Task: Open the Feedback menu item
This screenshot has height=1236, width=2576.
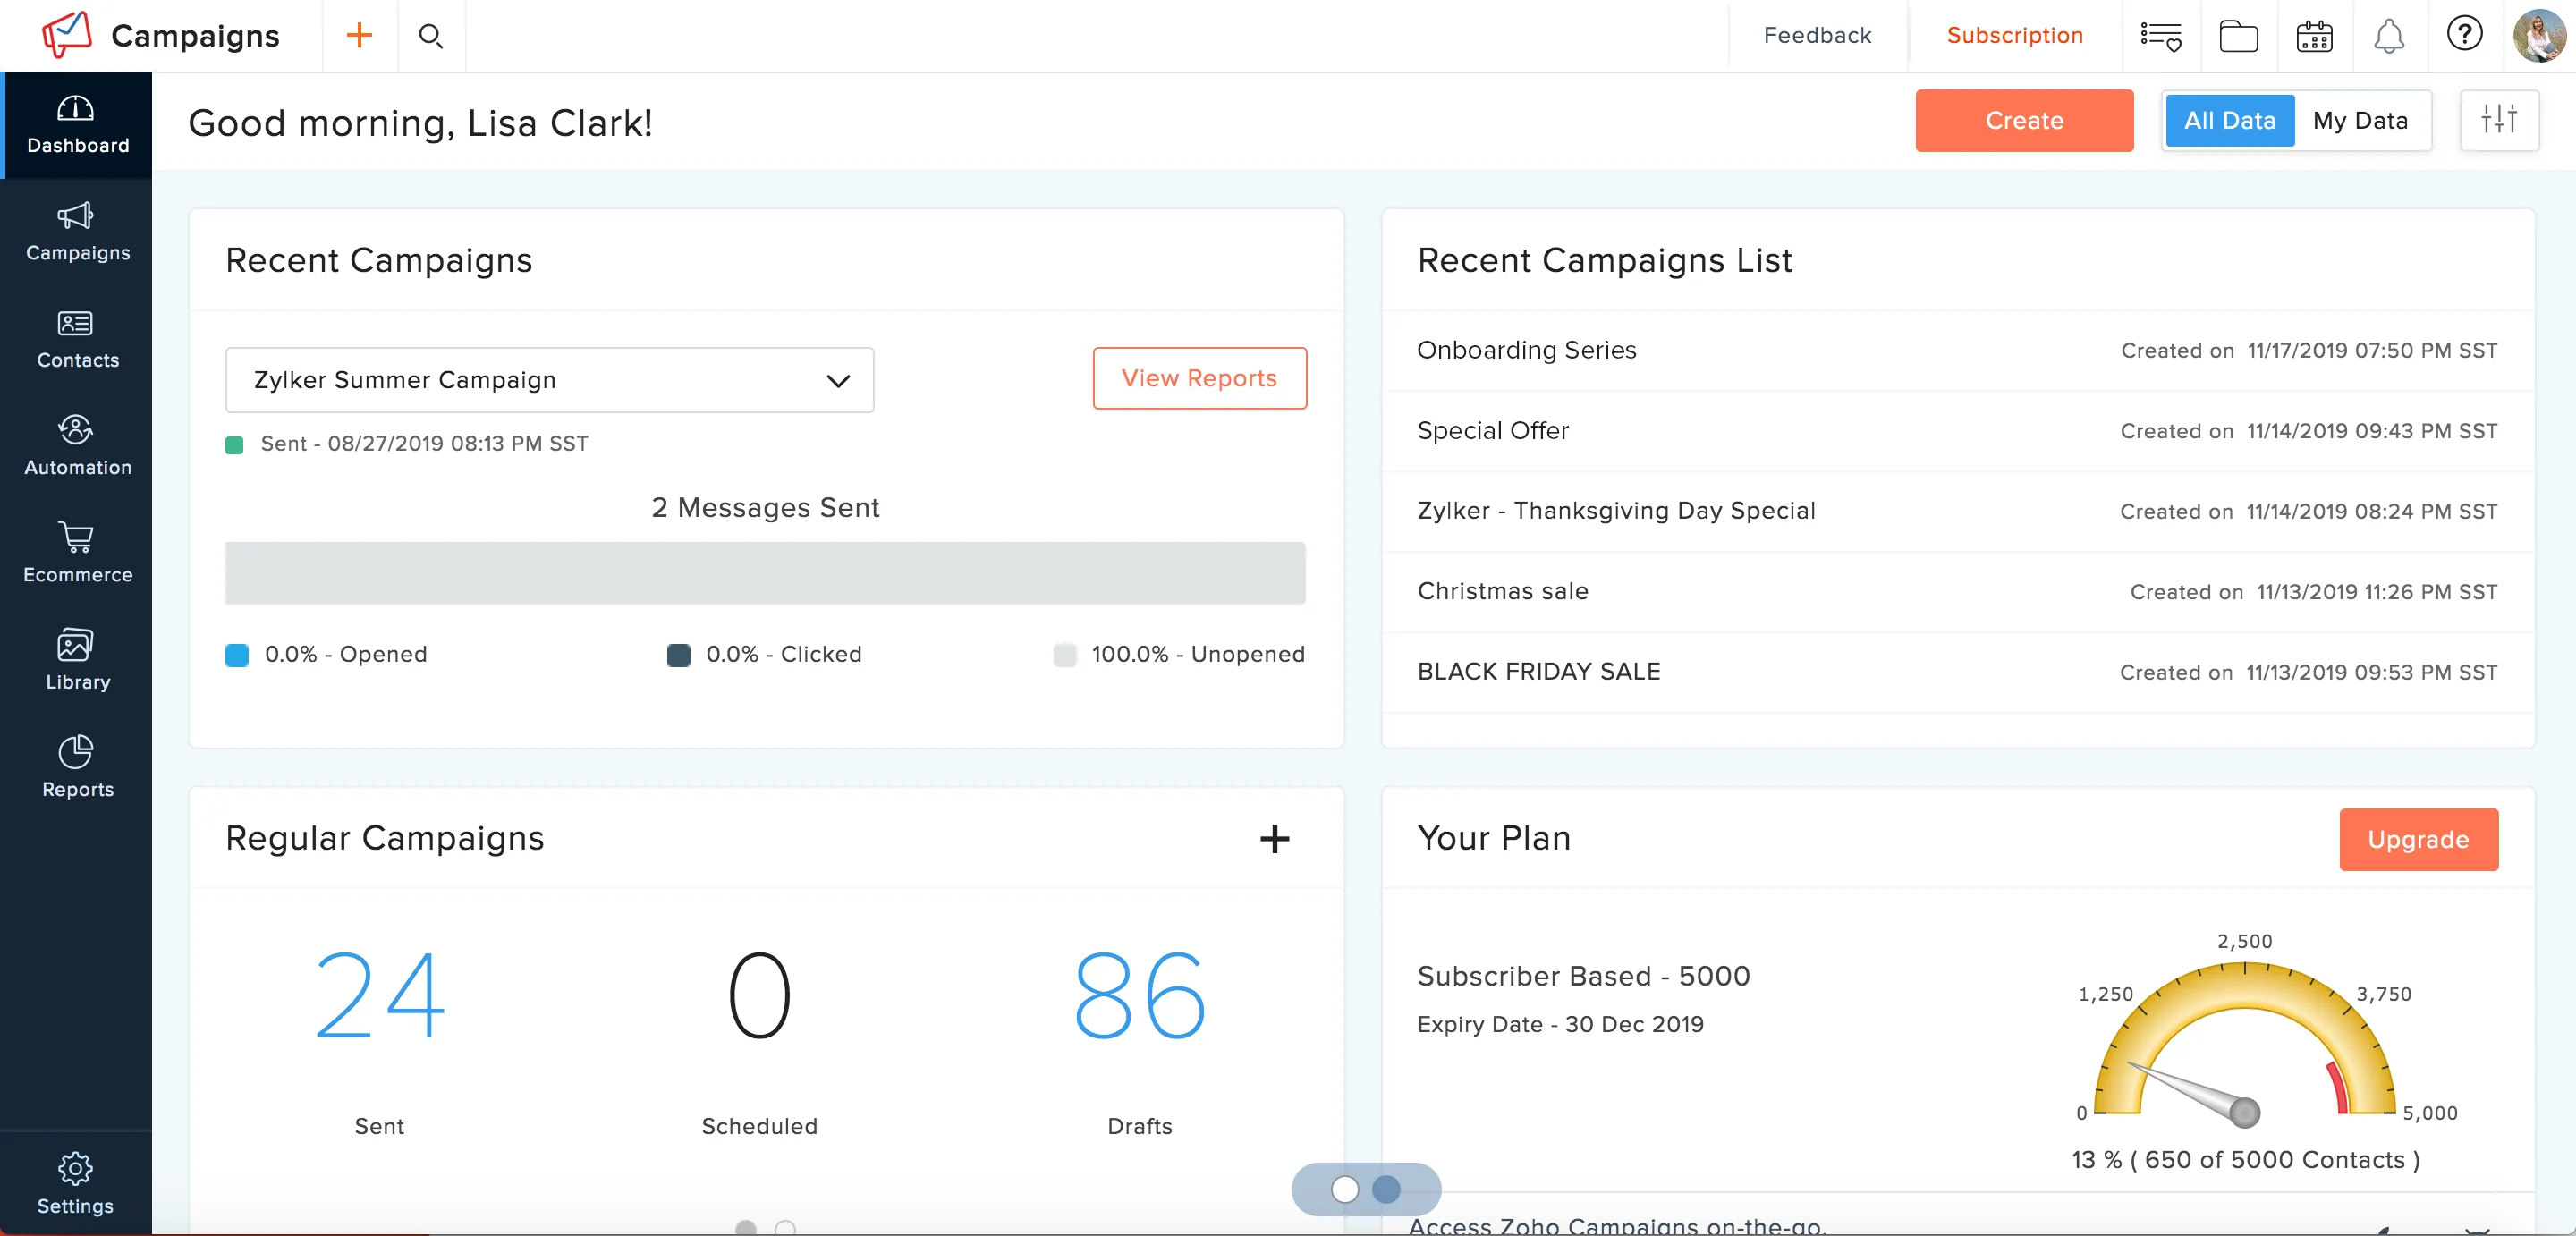Action: tap(1816, 36)
